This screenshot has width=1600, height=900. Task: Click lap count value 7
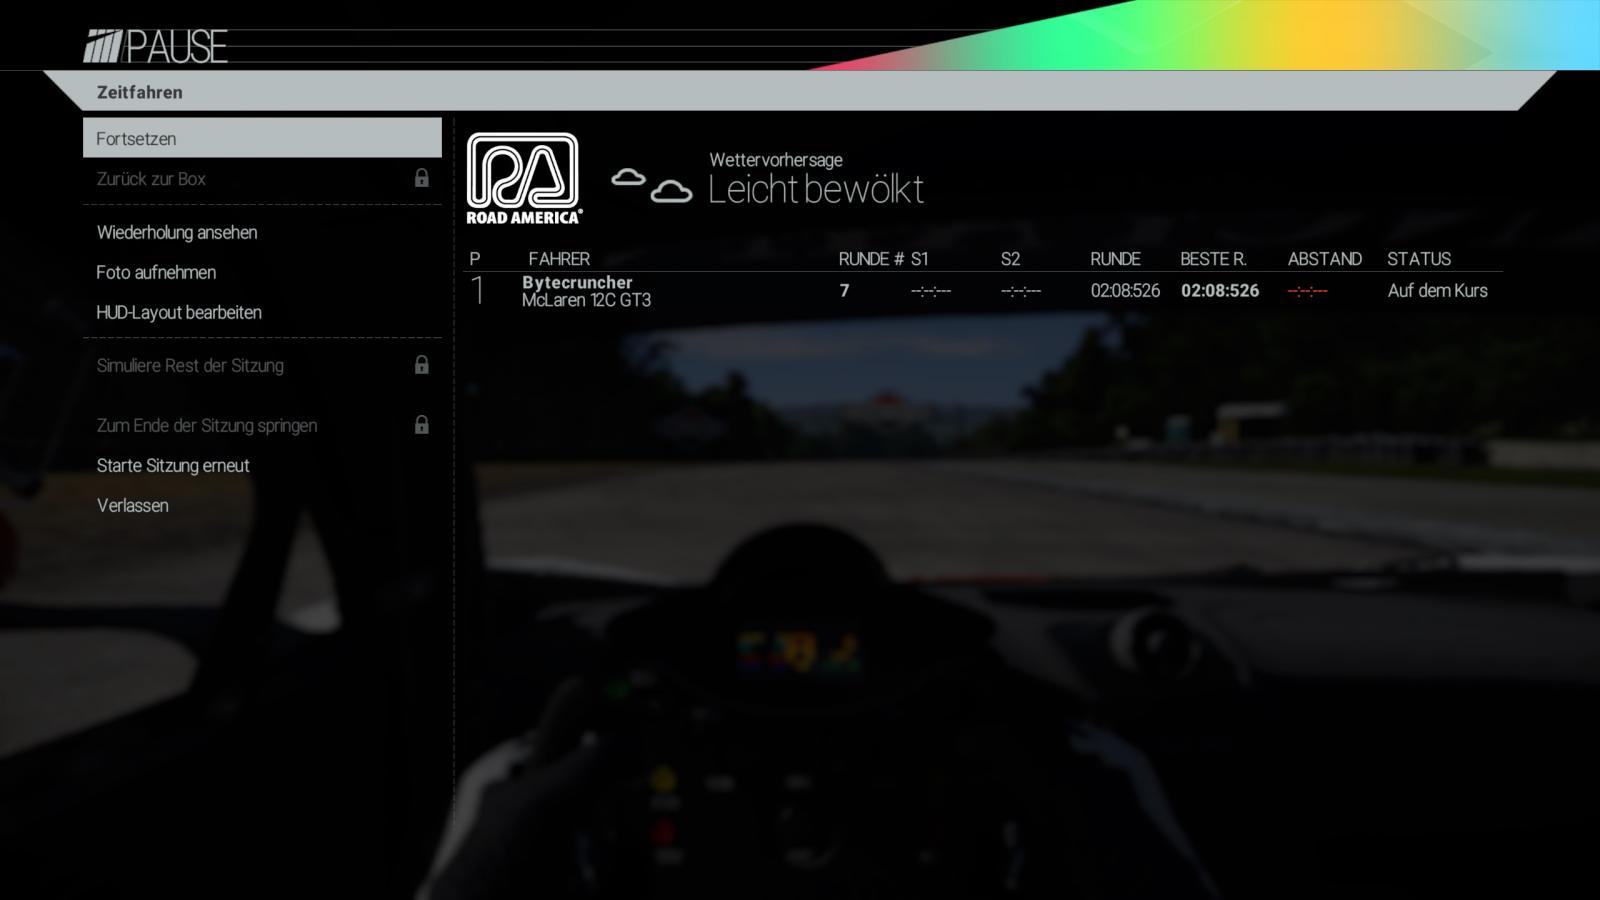click(845, 291)
